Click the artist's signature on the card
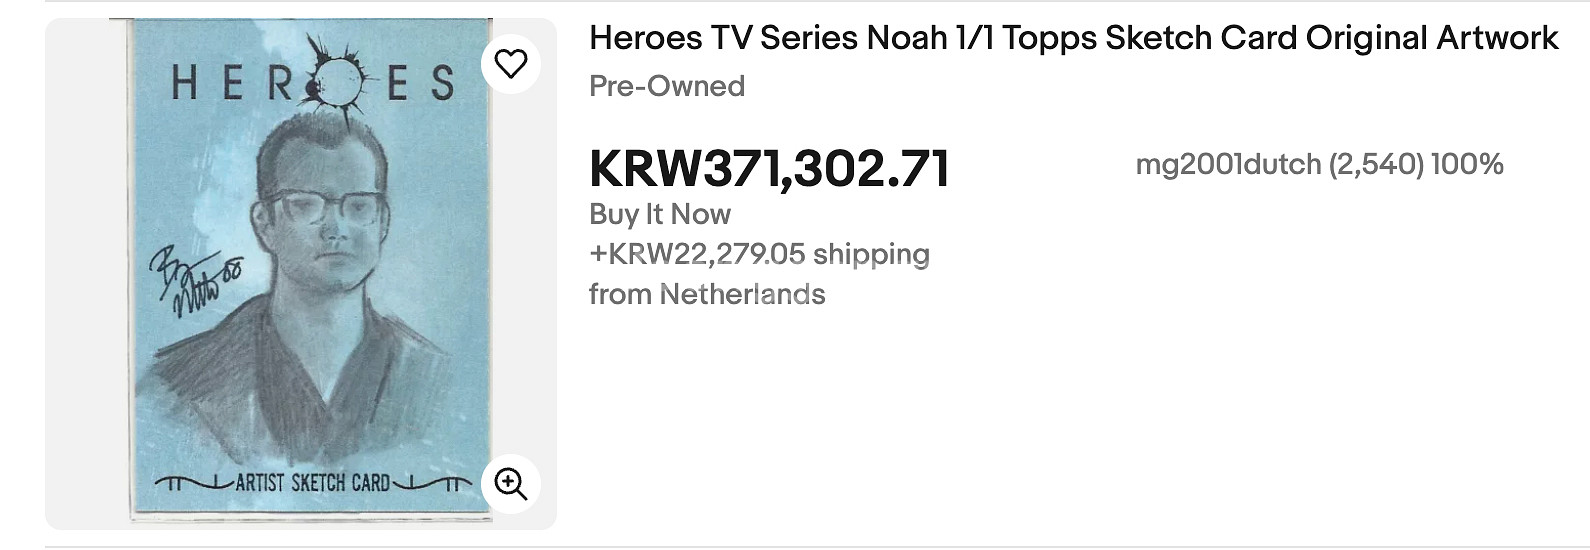This screenshot has width=1590, height=550. point(193,275)
